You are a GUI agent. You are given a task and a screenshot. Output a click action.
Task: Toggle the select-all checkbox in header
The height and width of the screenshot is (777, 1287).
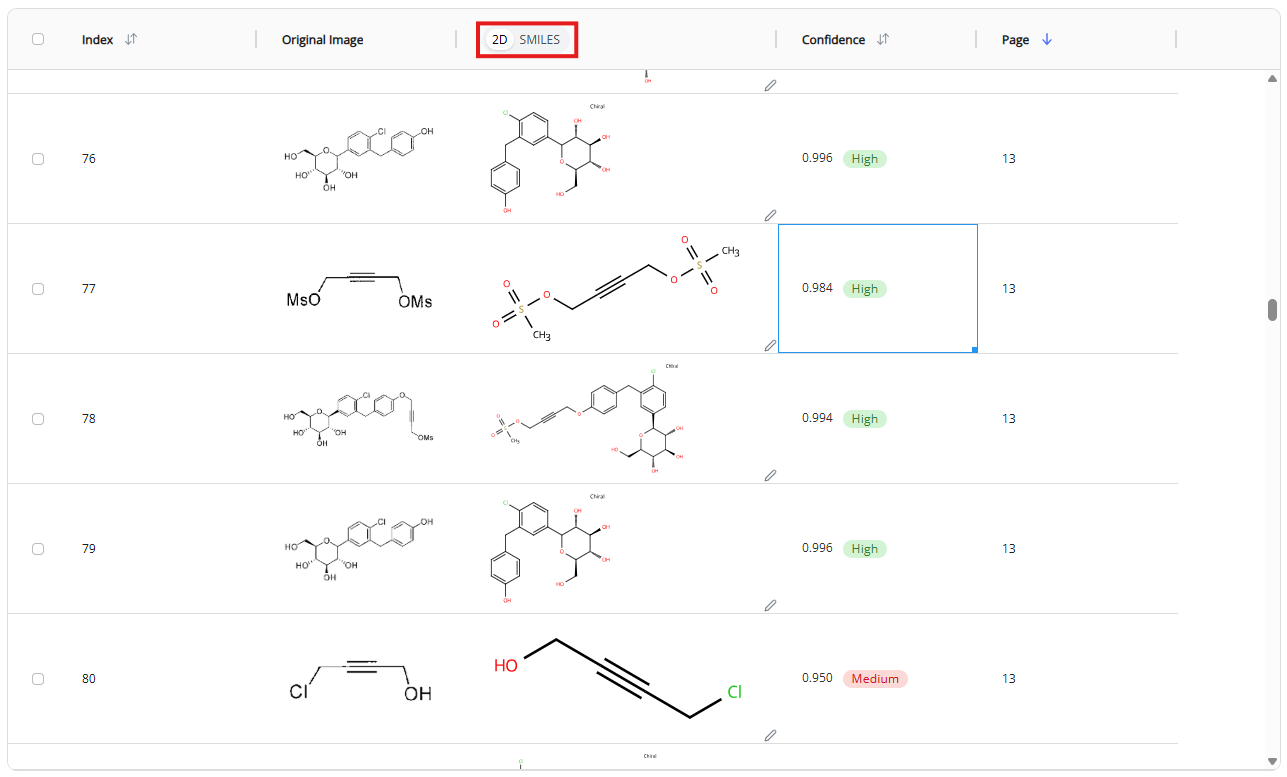tap(38, 39)
